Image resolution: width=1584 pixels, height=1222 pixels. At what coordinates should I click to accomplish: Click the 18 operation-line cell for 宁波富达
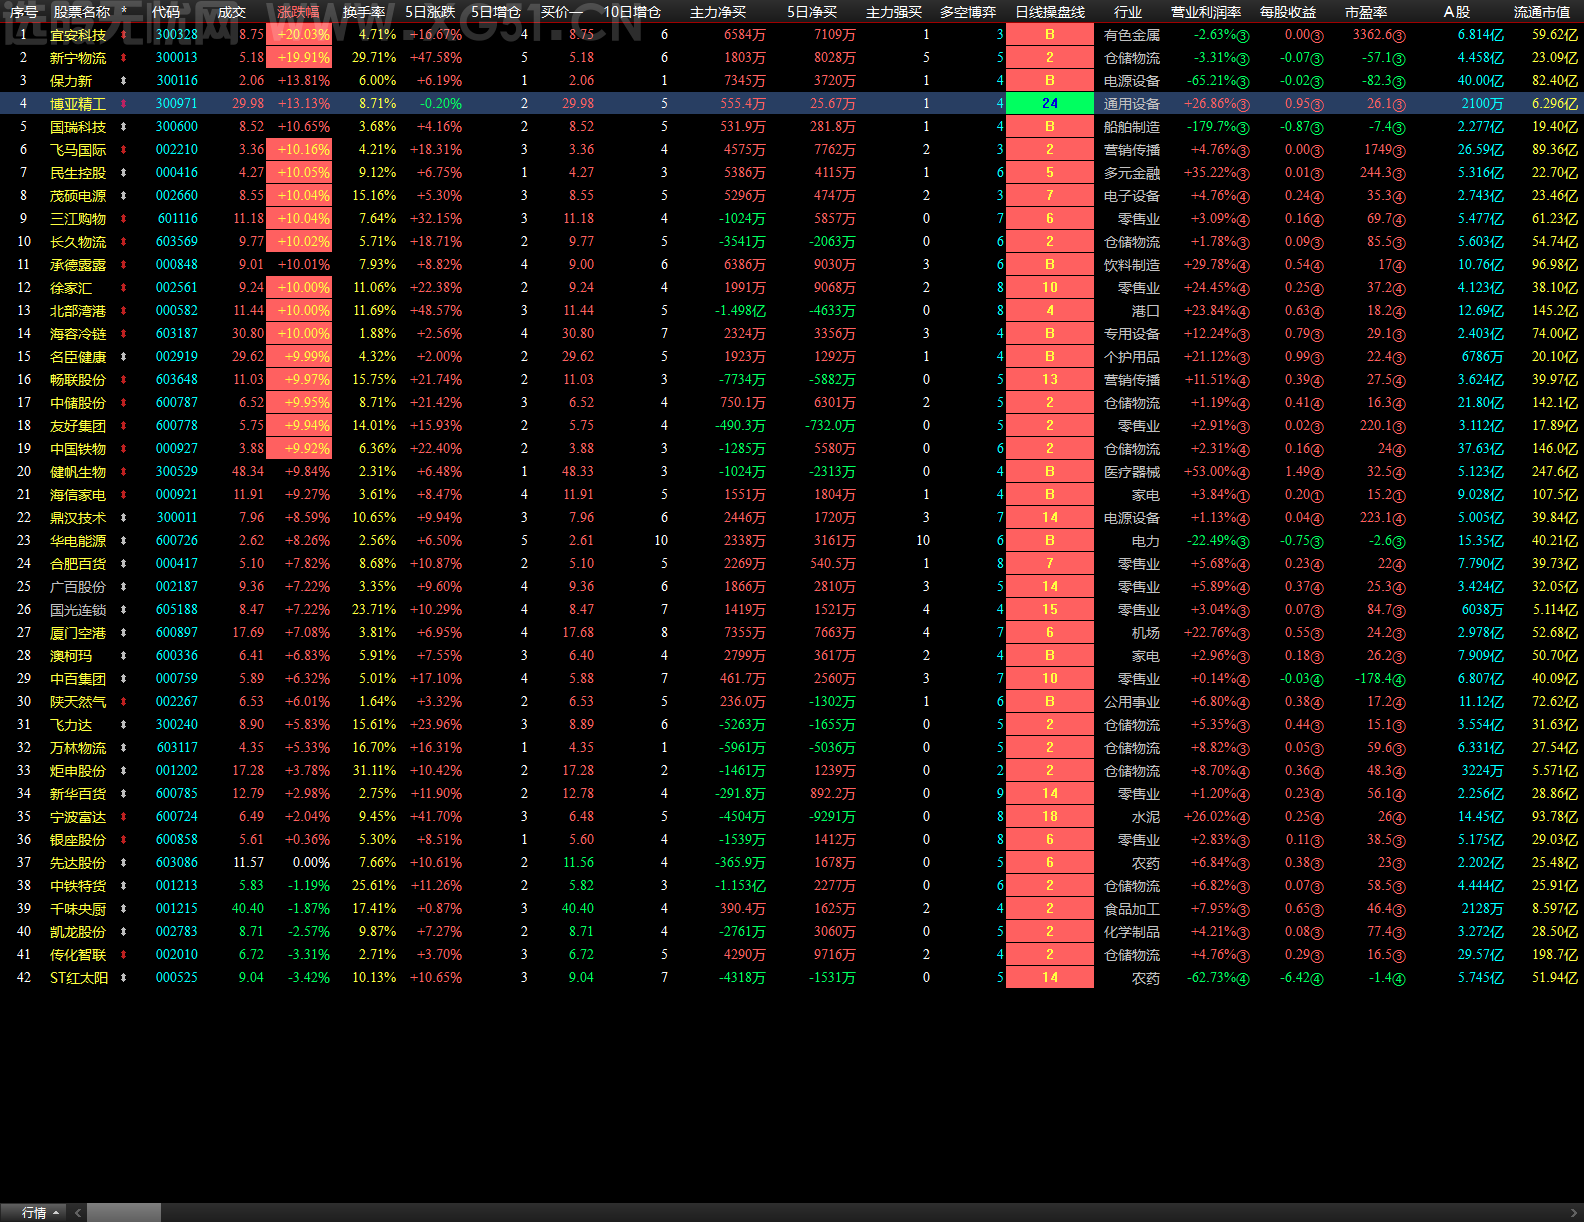pyautogui.click(x=1050, y=817)
